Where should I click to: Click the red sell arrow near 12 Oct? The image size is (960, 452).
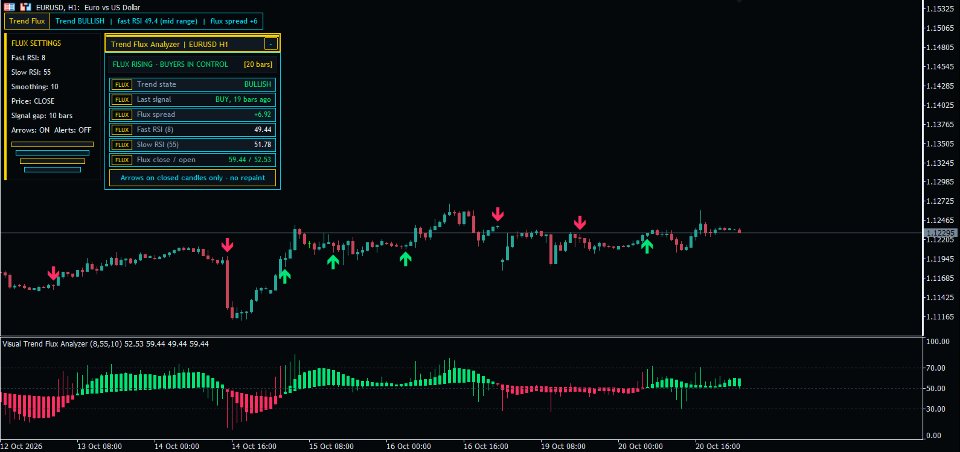point(53,273)
